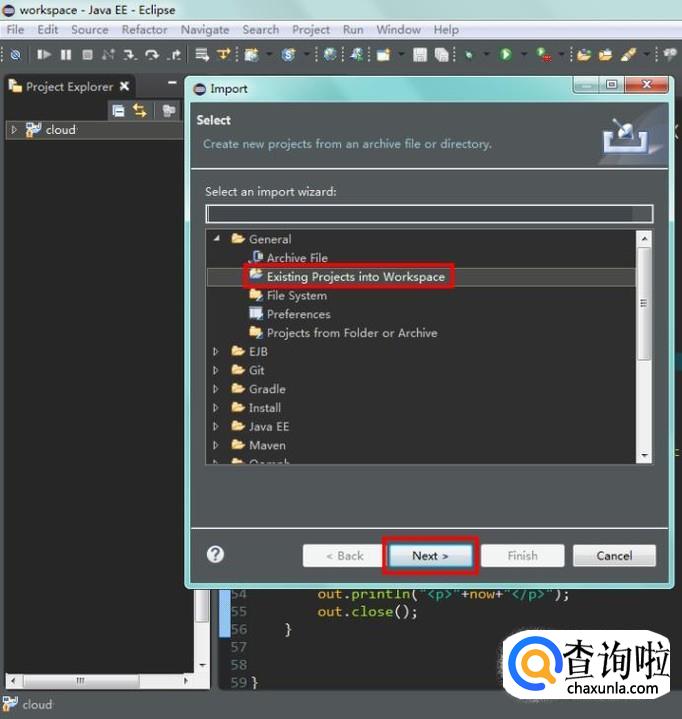The height and width of the screenshot is (719, 682).
Task: Focus the import wizard filter text field
Action: [429, 214]
